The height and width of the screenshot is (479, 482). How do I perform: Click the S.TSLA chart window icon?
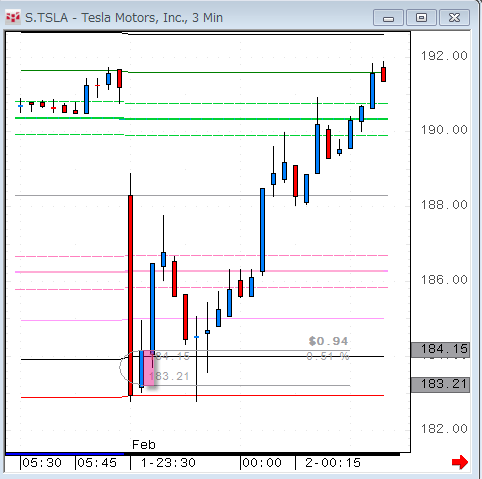pos(13,17)
